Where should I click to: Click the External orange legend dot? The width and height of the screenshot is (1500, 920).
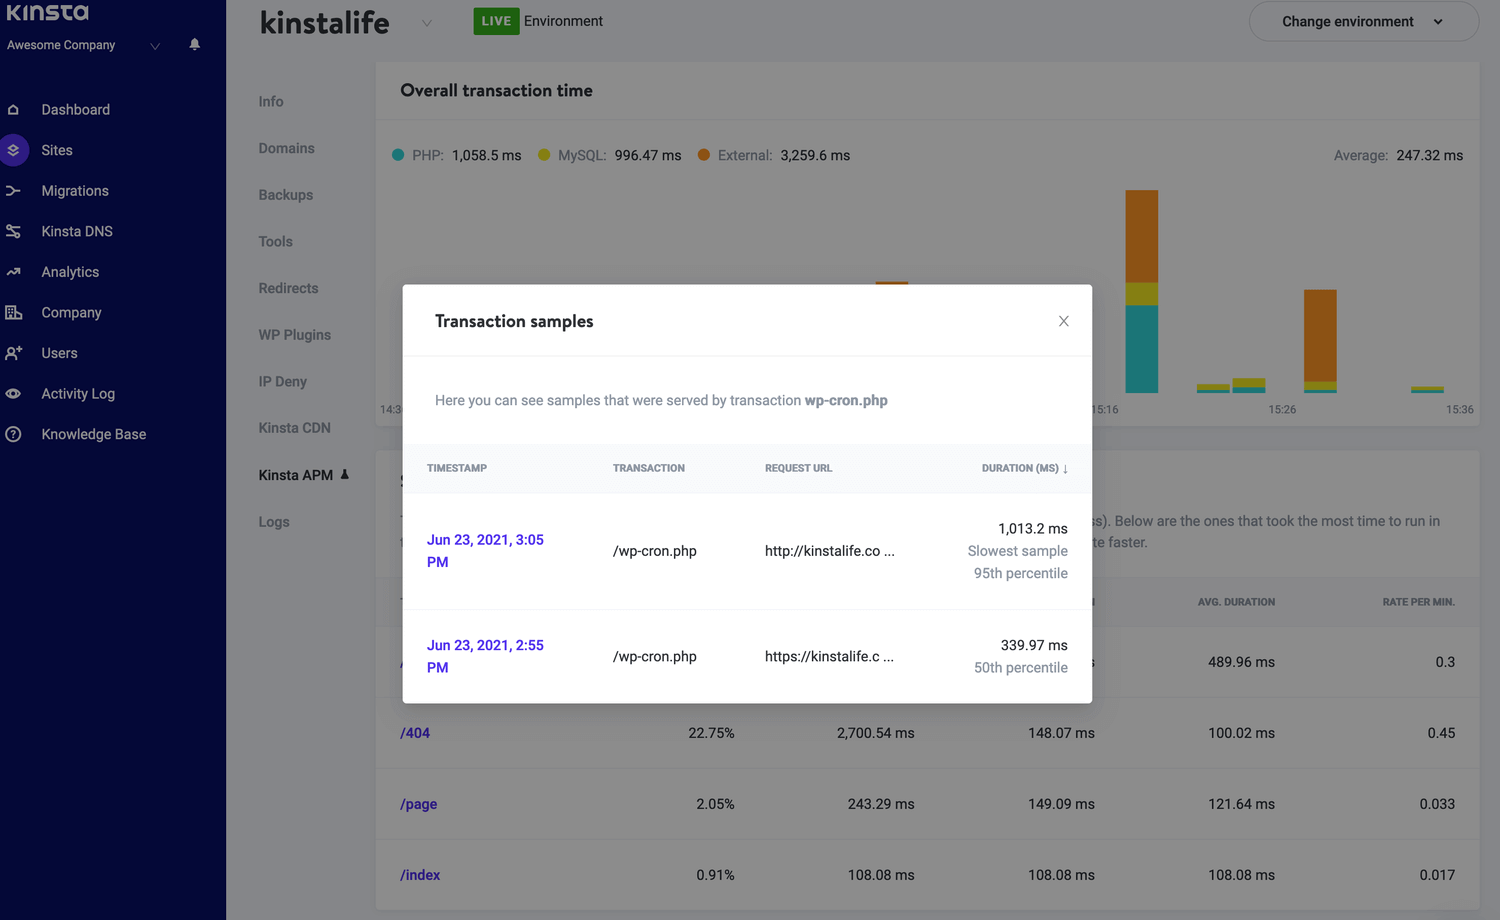(704, 155)
